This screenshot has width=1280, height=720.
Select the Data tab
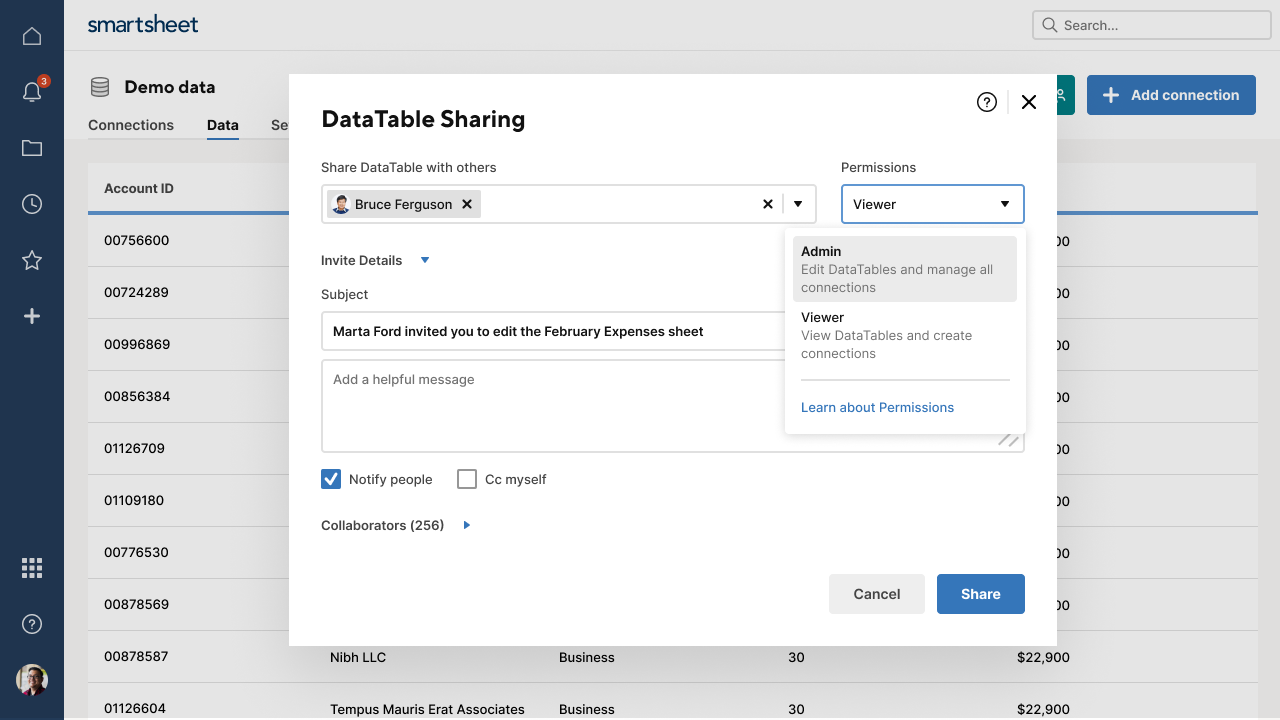coord(222,125)
